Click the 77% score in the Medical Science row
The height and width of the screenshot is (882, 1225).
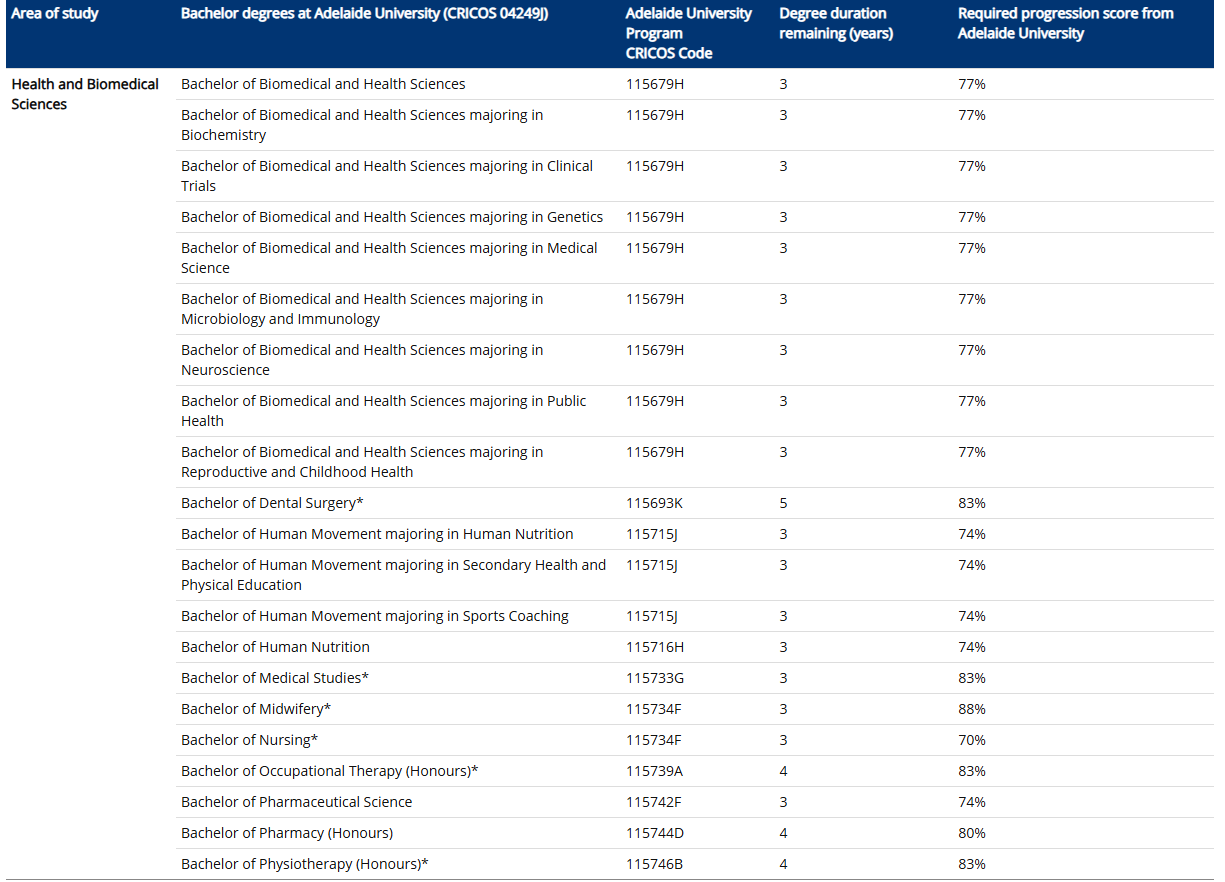(x=972, y=248)
